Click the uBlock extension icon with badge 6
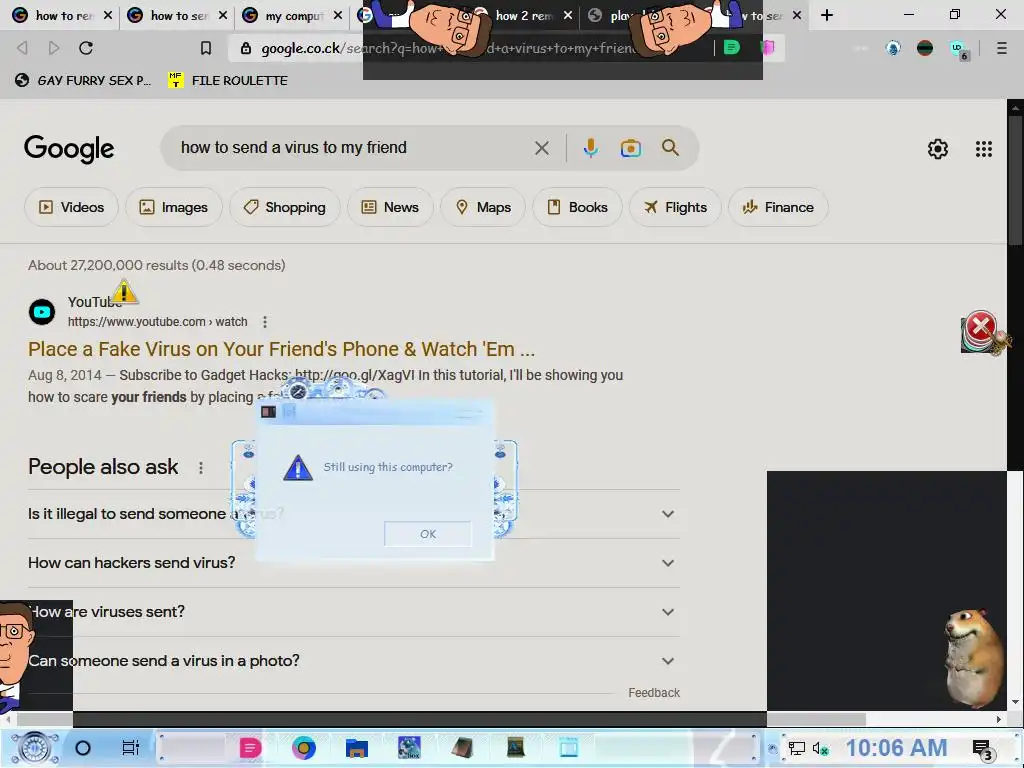The image size is (1024, 768). click(958, 49)
